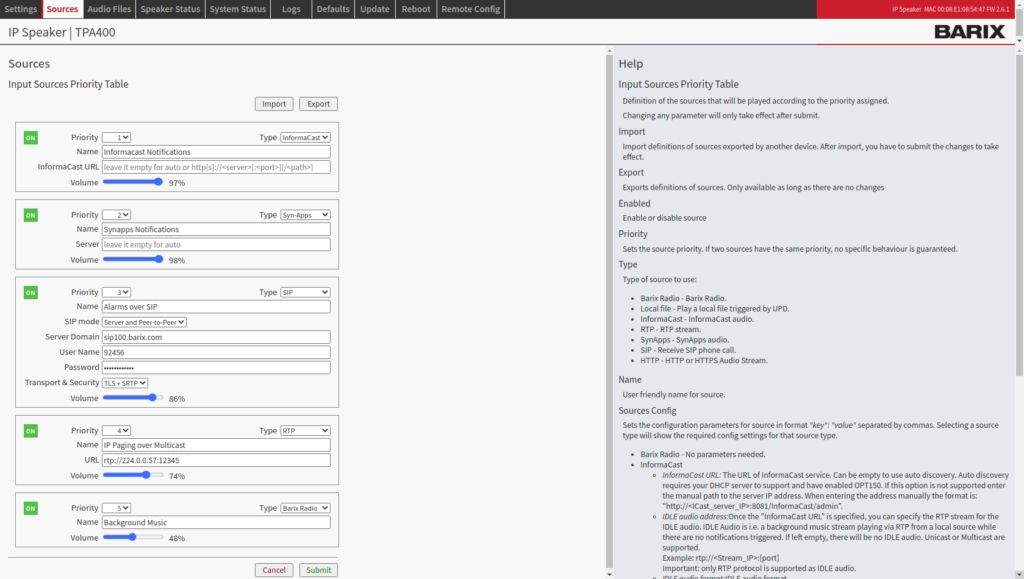Screen dimensions: 1024x579
Task: Open Priority dropdown for Background Music
Action: tap(116, 508)
